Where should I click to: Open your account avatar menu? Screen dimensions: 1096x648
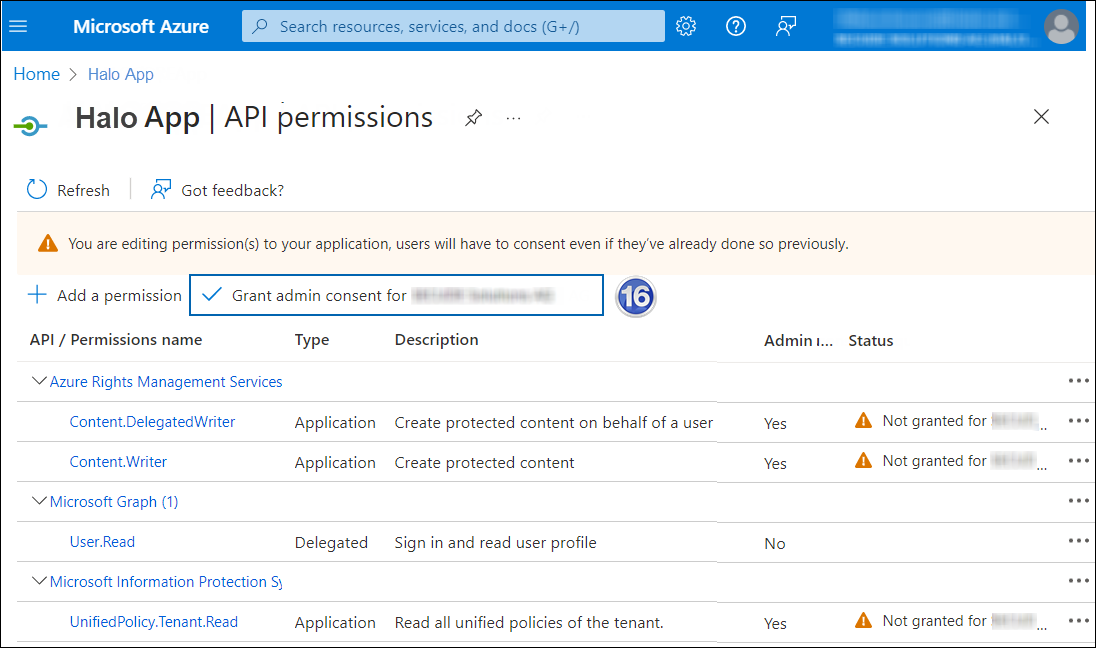click(x=1061, y=26)
